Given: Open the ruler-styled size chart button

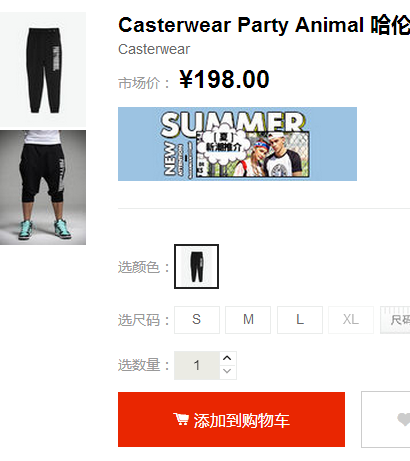Looking at the screenshot, I should click(x=395, y=320).
